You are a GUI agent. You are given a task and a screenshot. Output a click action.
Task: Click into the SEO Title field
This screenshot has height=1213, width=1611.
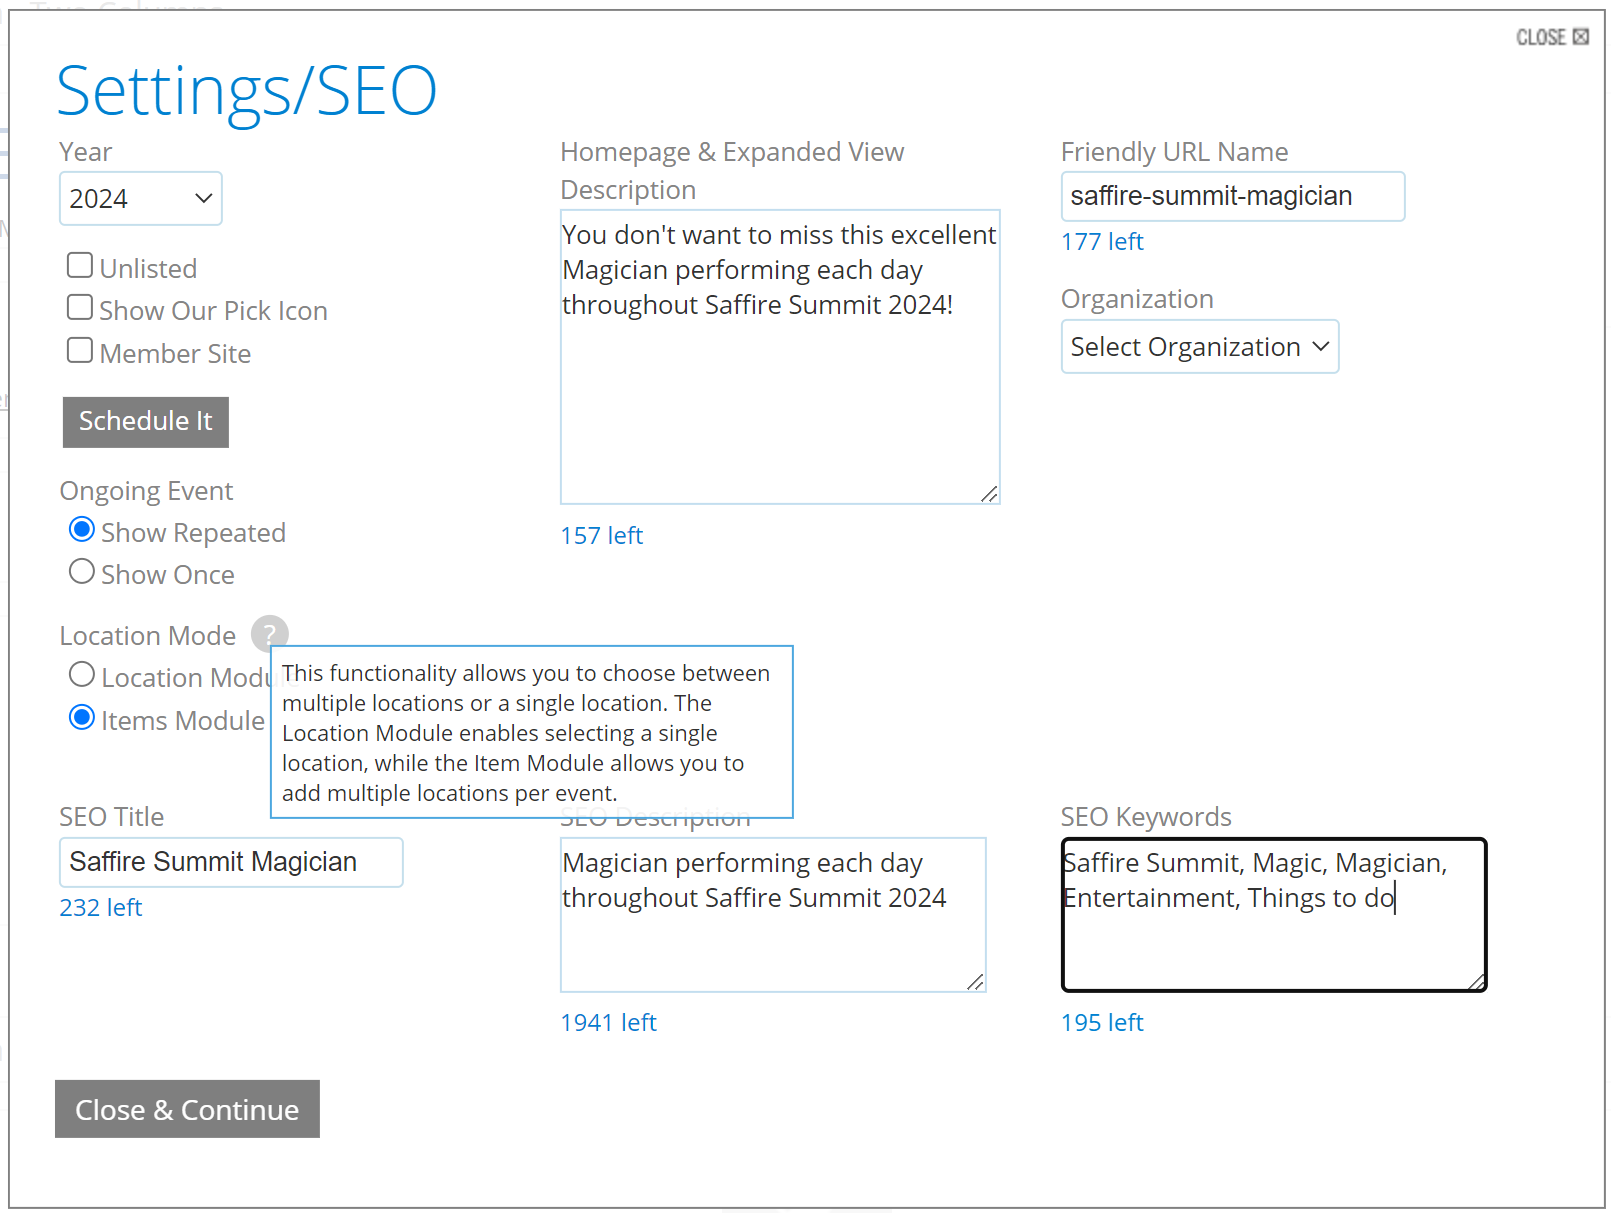[231, 862]
